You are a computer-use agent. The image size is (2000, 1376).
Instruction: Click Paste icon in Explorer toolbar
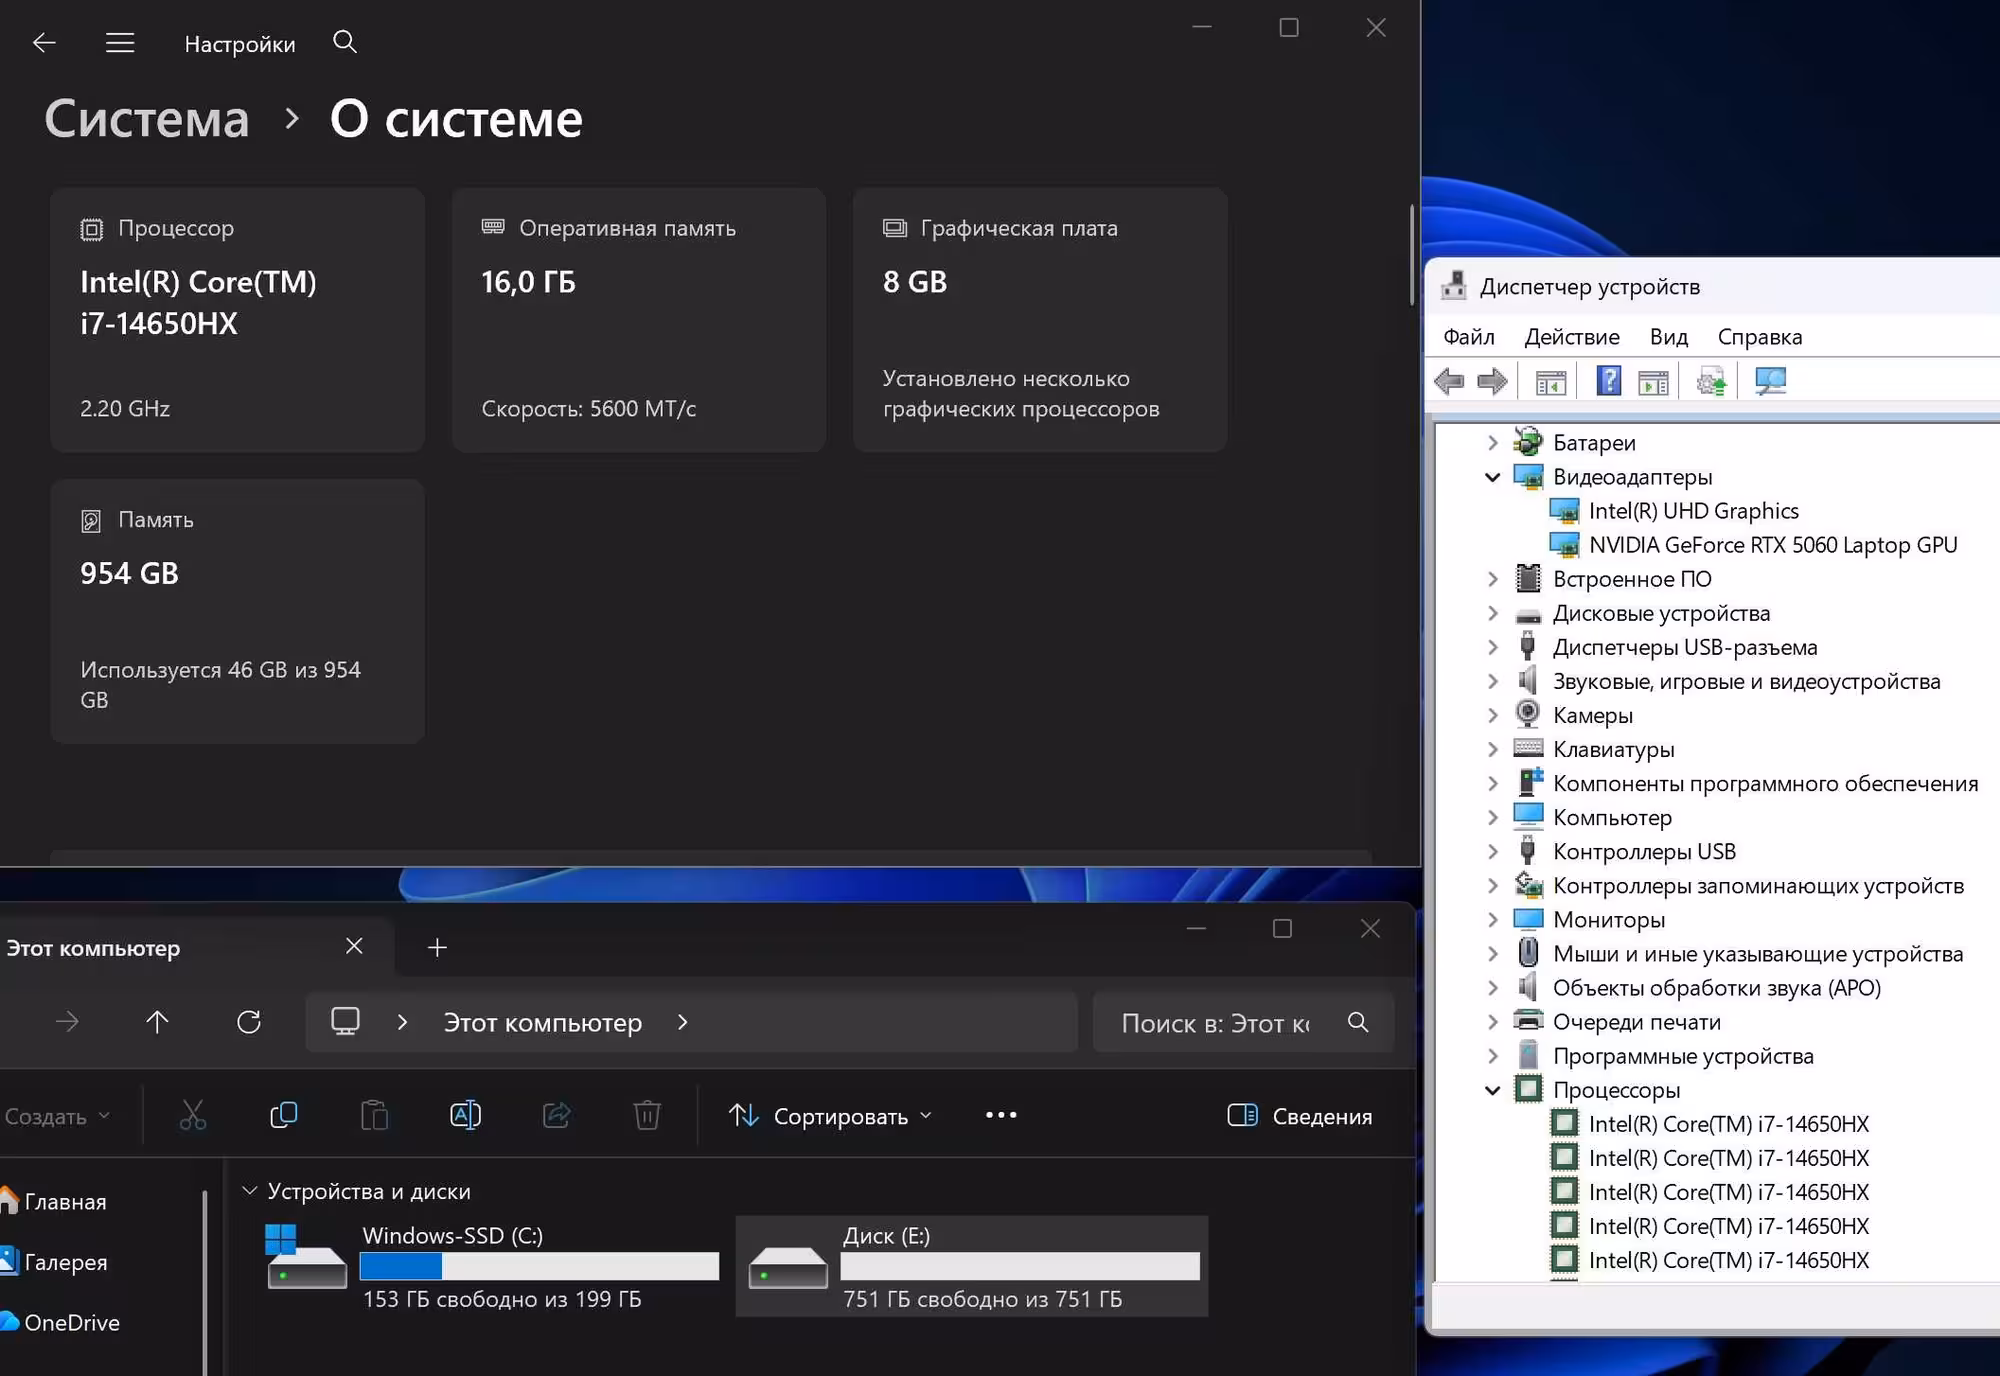[374, 1115]
